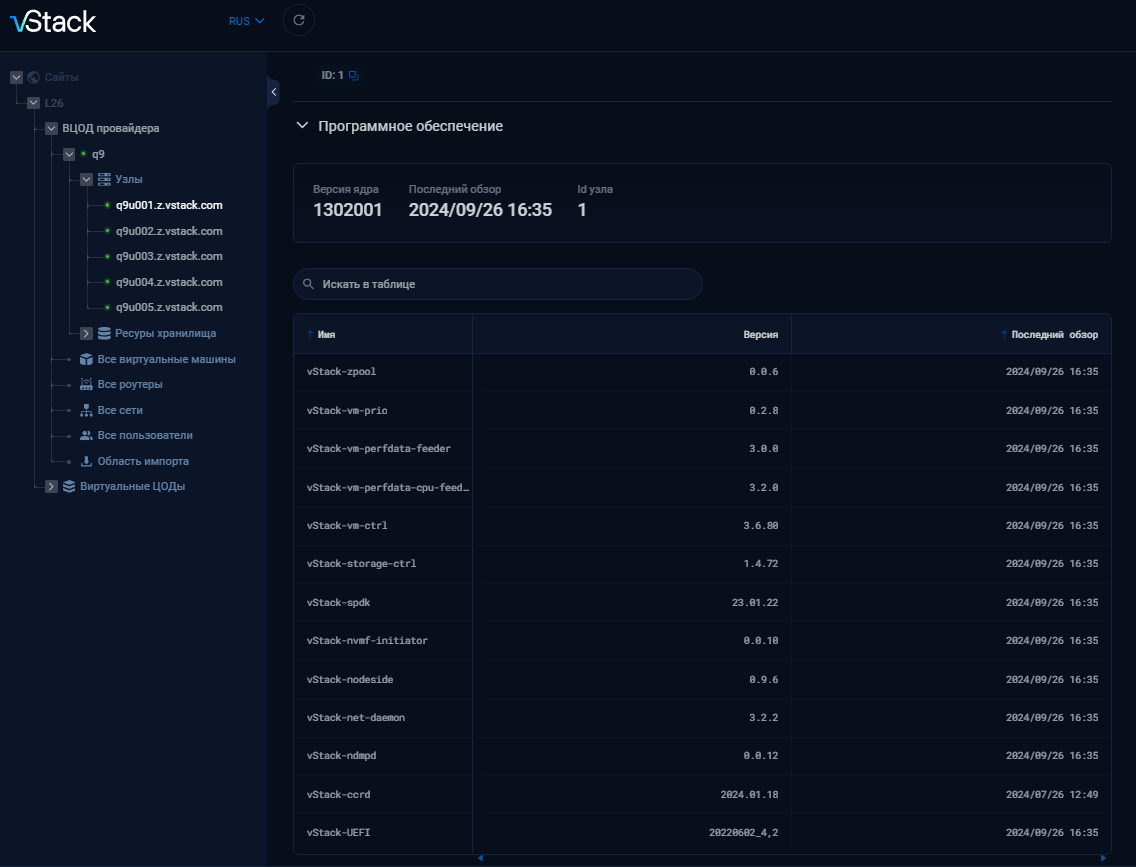Viewport: 1136px width, 867px height.
Task: Click the version value 23.01.22
Action: tap(755, 603)
